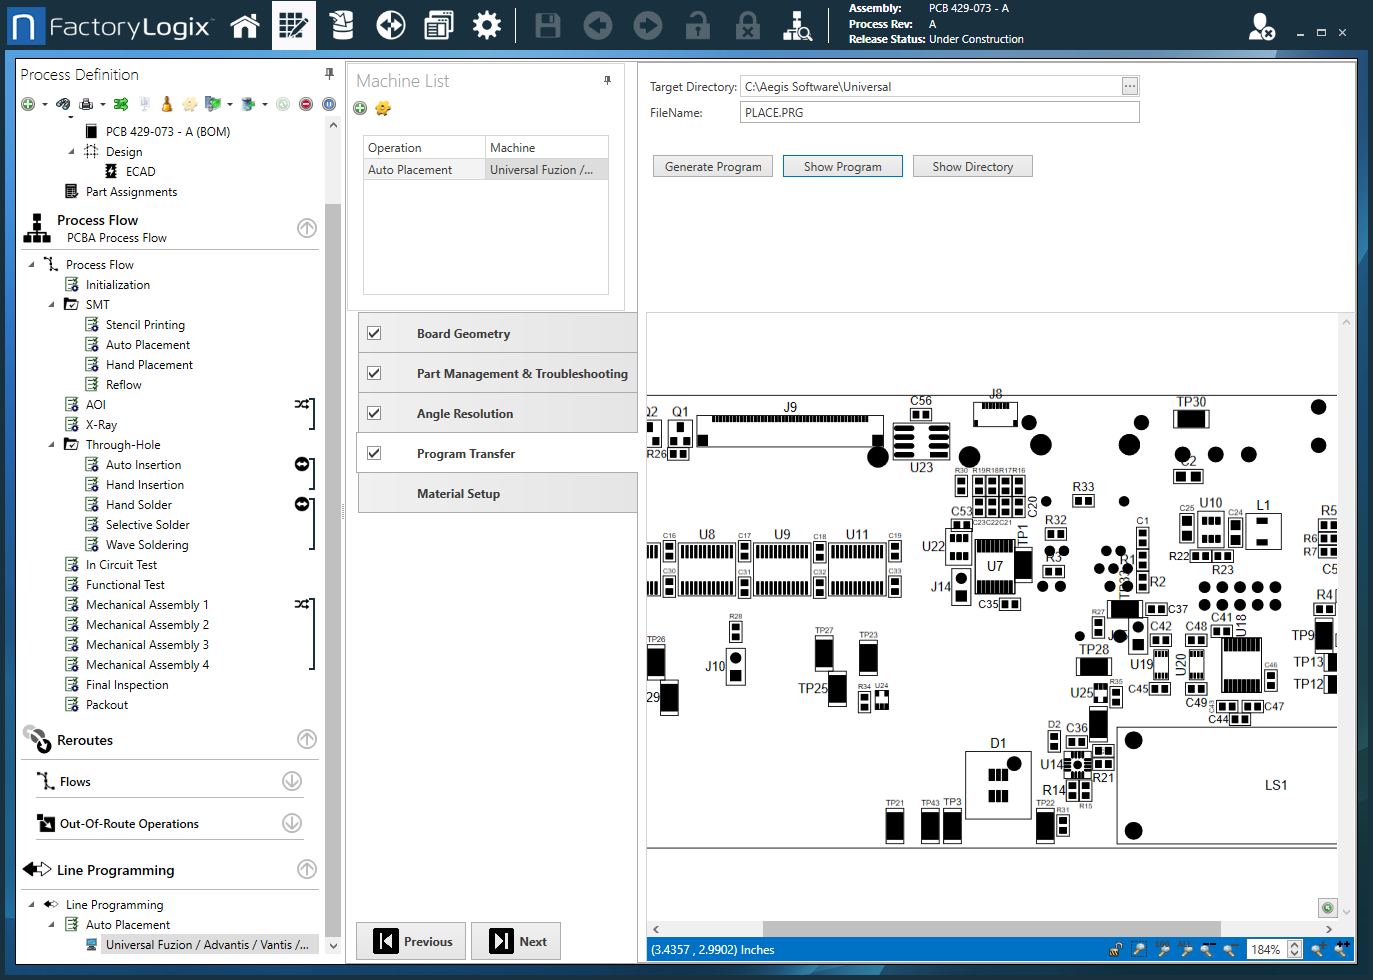This screenshot has height=980, width=1373.
Task: Toggle the Program Transfer checkbox
Action: (x=374, y=453)
